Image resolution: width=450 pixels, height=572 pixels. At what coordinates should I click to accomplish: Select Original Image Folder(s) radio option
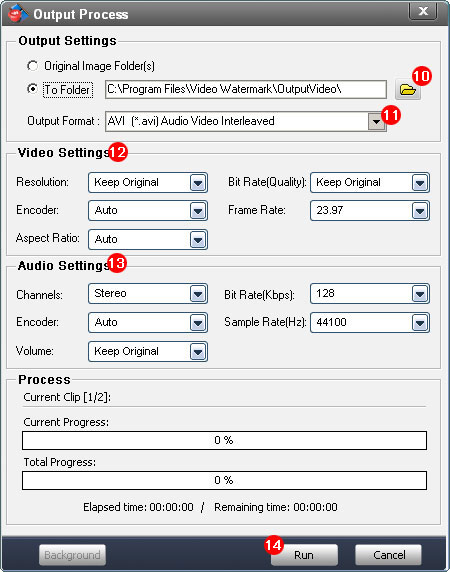click(x=32, y=66)
